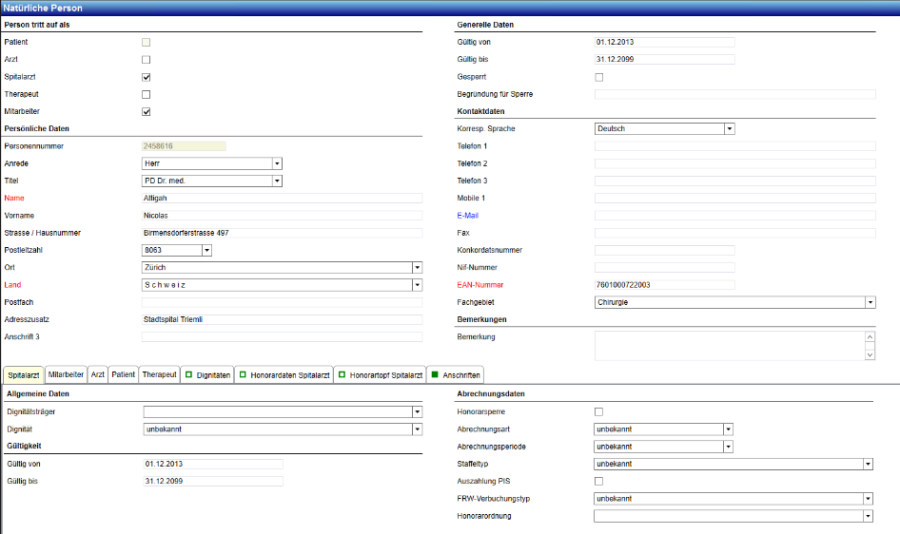900x534 pixels.
Task: Open the Therapeut tab
Action: click(x=159, y=375)
